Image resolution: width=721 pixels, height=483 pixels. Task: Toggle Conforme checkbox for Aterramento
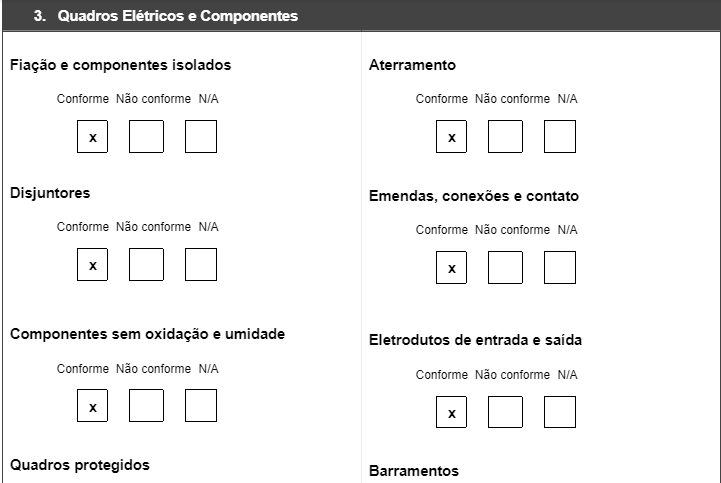coord(452,137)
